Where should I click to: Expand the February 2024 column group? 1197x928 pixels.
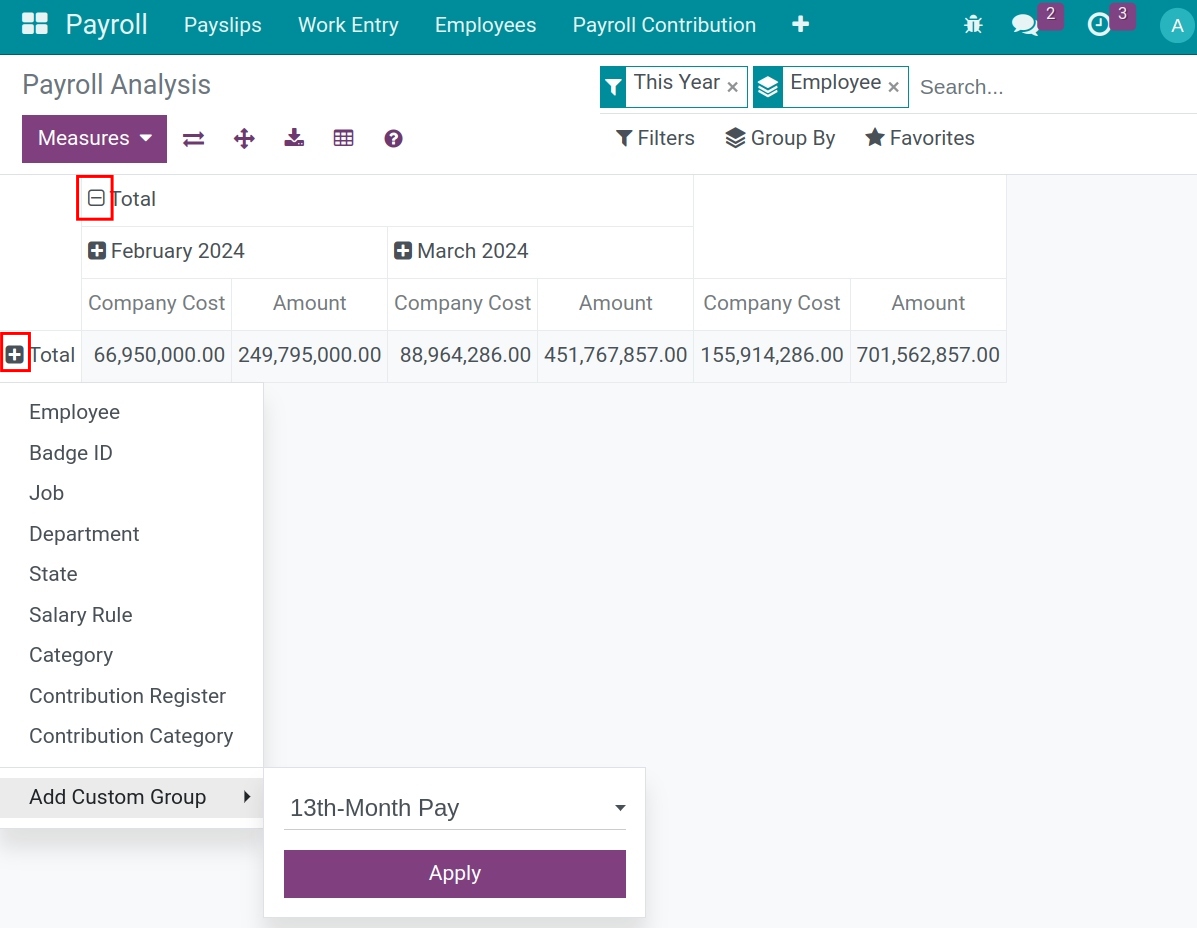point(98,250)
